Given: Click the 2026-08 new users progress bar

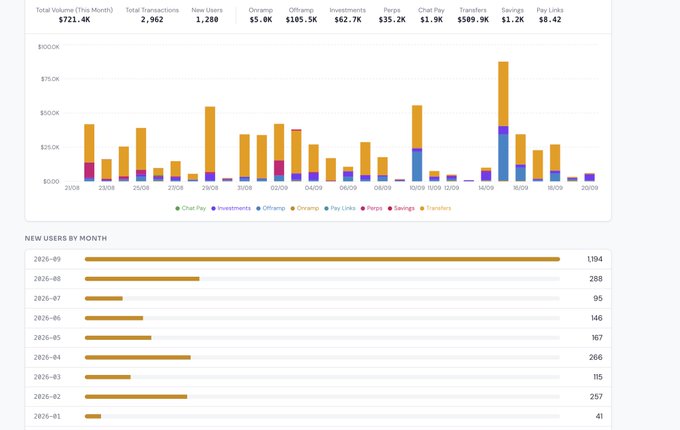Looking at the screenshot, I should 322,279.
